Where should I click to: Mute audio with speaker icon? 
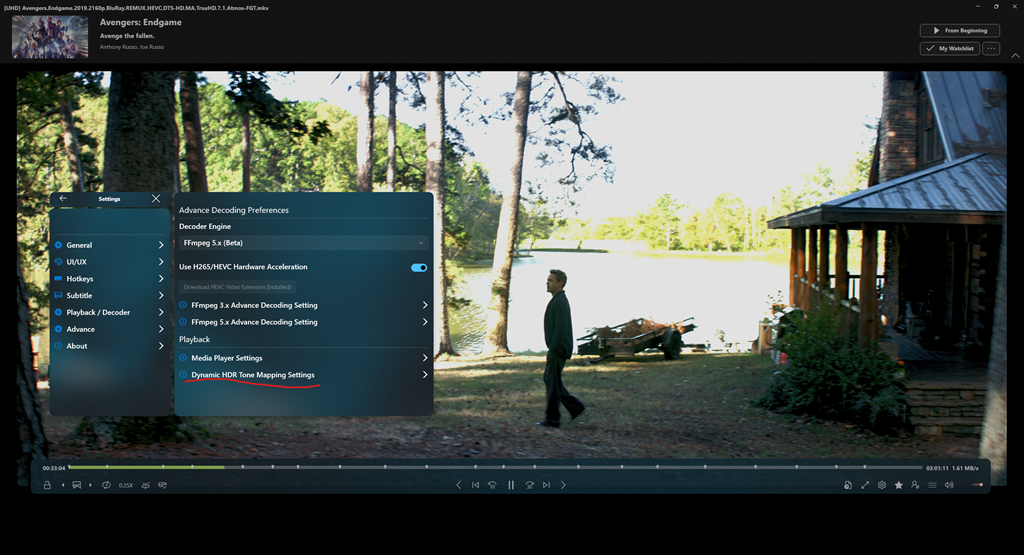pyautogui.click(x=949, y=485)
